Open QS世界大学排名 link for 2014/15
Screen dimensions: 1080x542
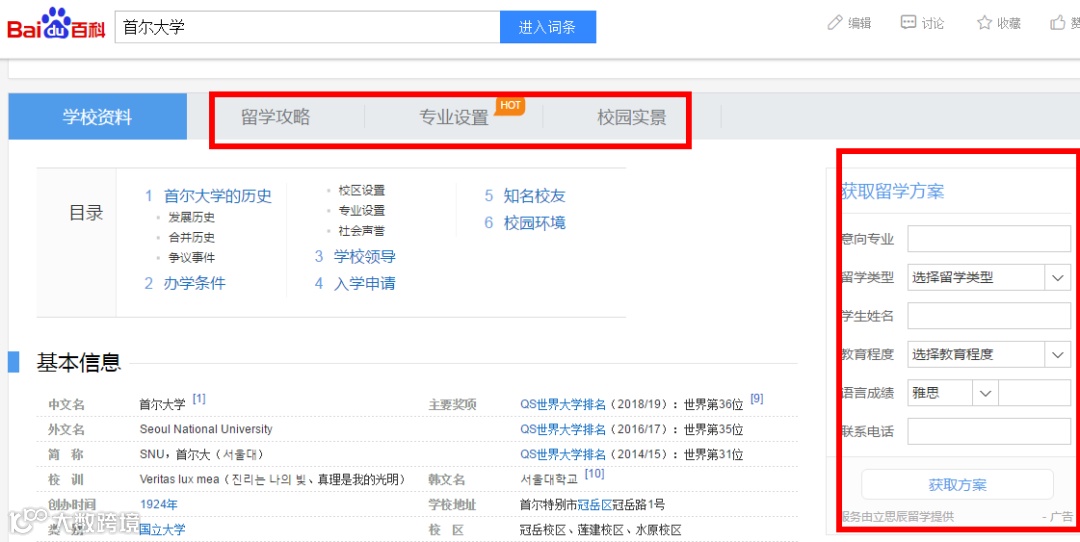click(563, 455)
